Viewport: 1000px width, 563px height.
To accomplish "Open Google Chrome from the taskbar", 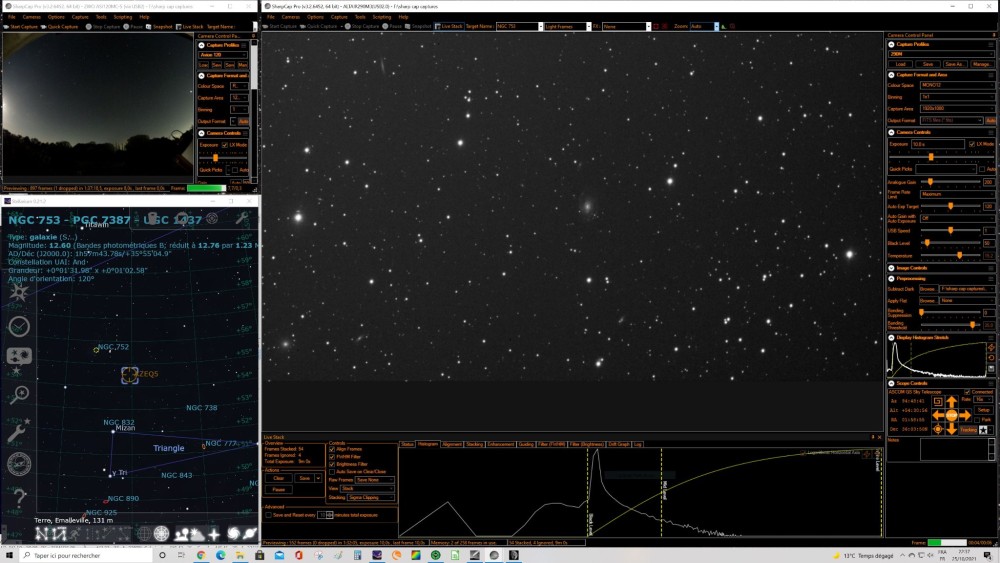I will tap(201, 555).
